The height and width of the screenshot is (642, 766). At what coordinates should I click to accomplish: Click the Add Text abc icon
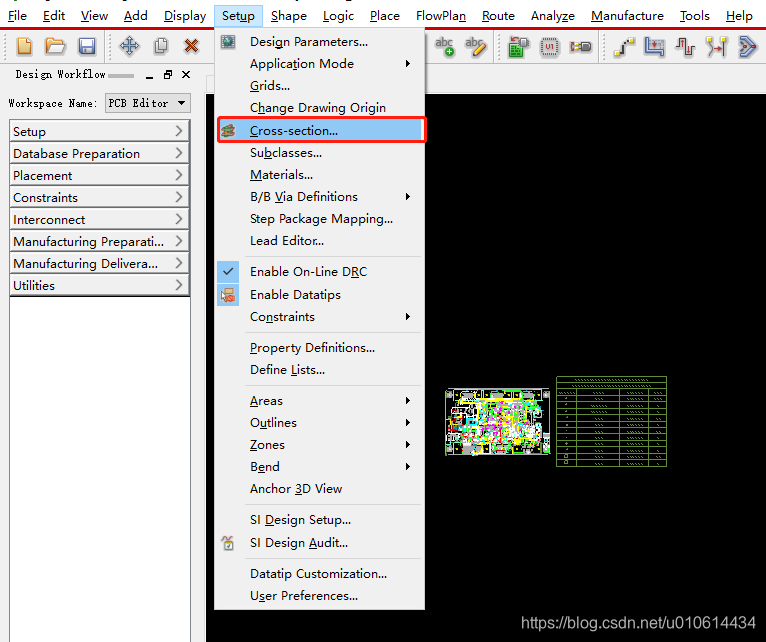click(444, 46)
